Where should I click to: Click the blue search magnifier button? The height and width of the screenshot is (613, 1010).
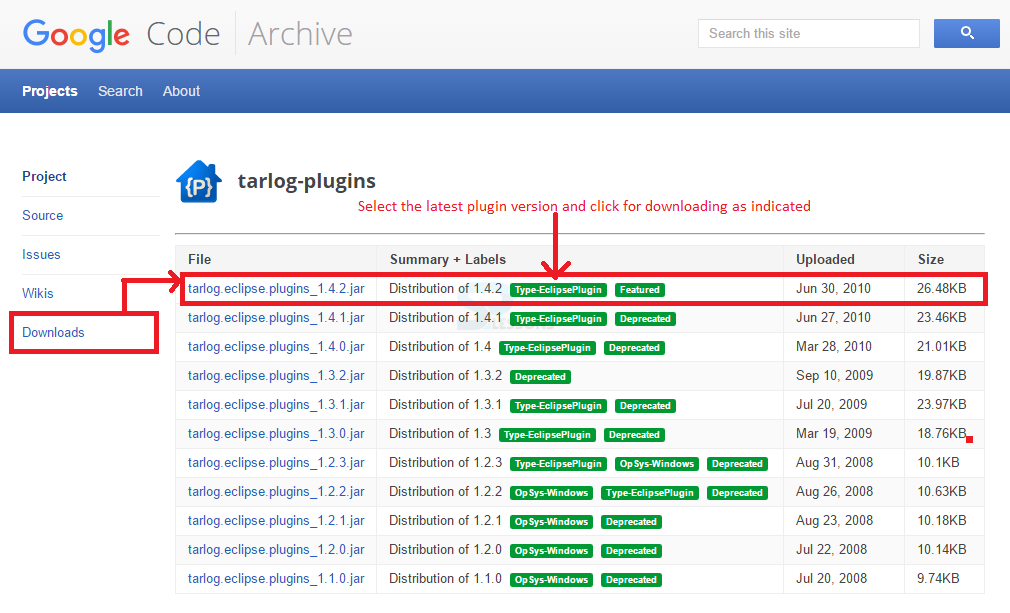pyautogui.click(x=966, y=33)
